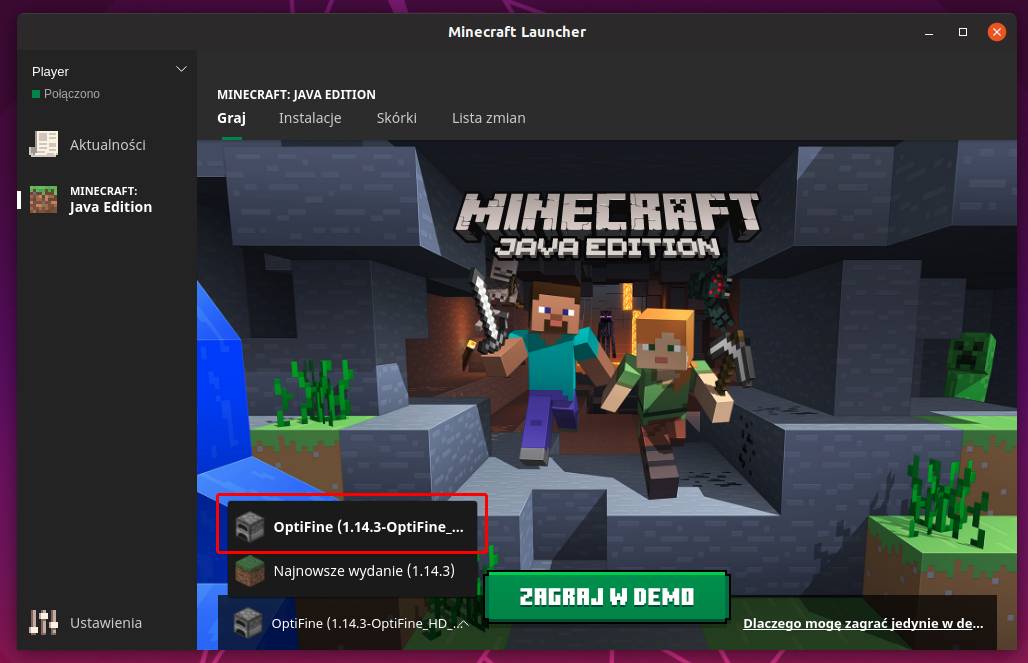1028x663 pixels.
Task: Open the Instalacje tab
Action: pos(310,118)
